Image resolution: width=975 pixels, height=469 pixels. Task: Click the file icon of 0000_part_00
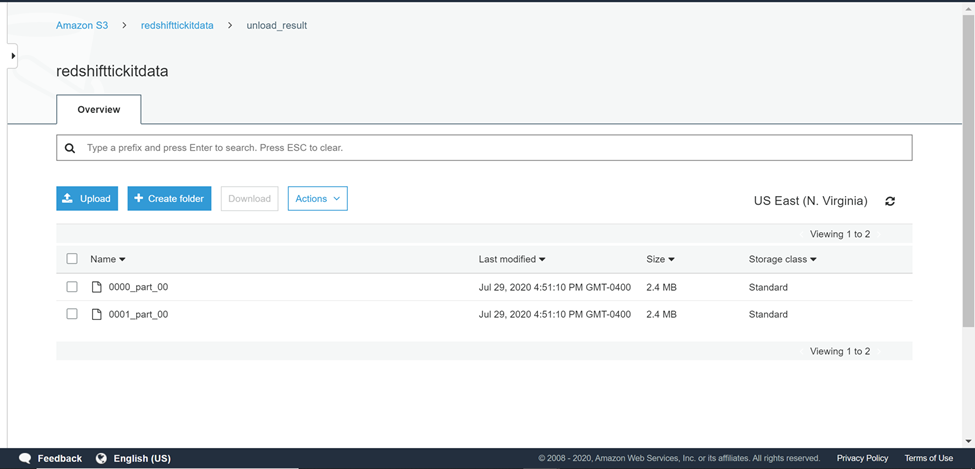pos(96,287)
